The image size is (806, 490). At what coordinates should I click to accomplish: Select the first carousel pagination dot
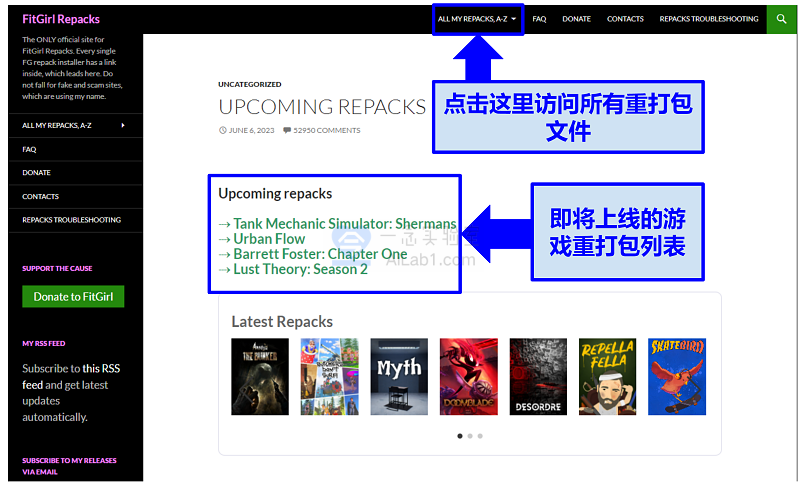[x=460, y=436]
